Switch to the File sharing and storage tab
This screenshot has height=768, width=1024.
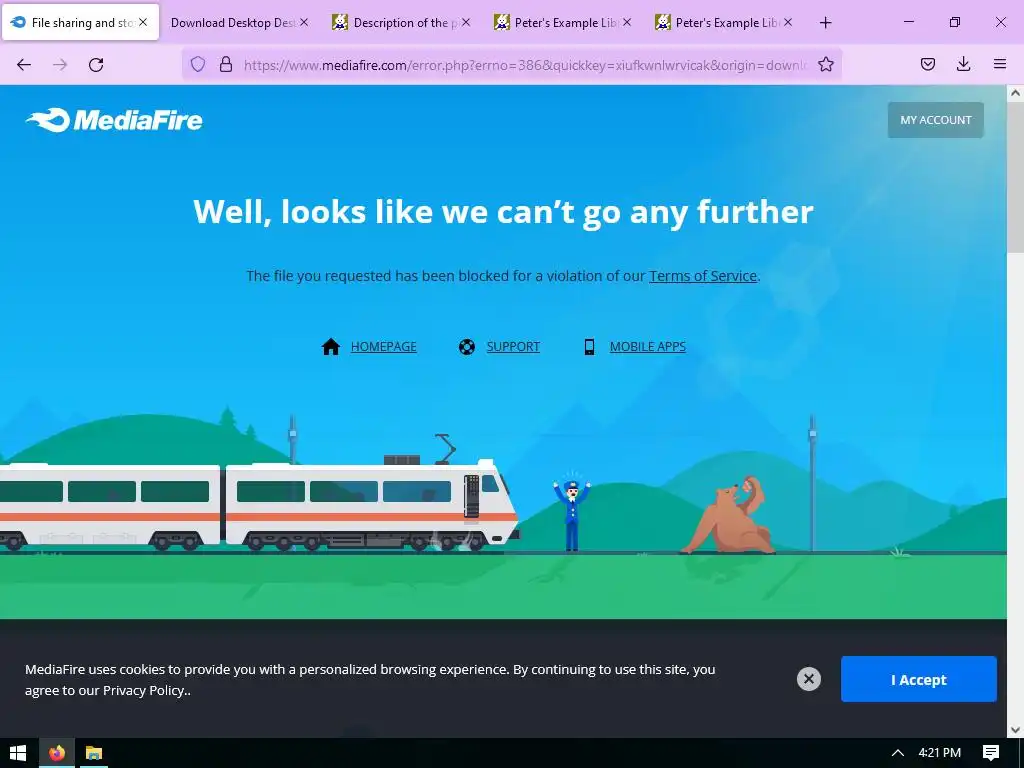pyautogui.click(x=80, y=22)
